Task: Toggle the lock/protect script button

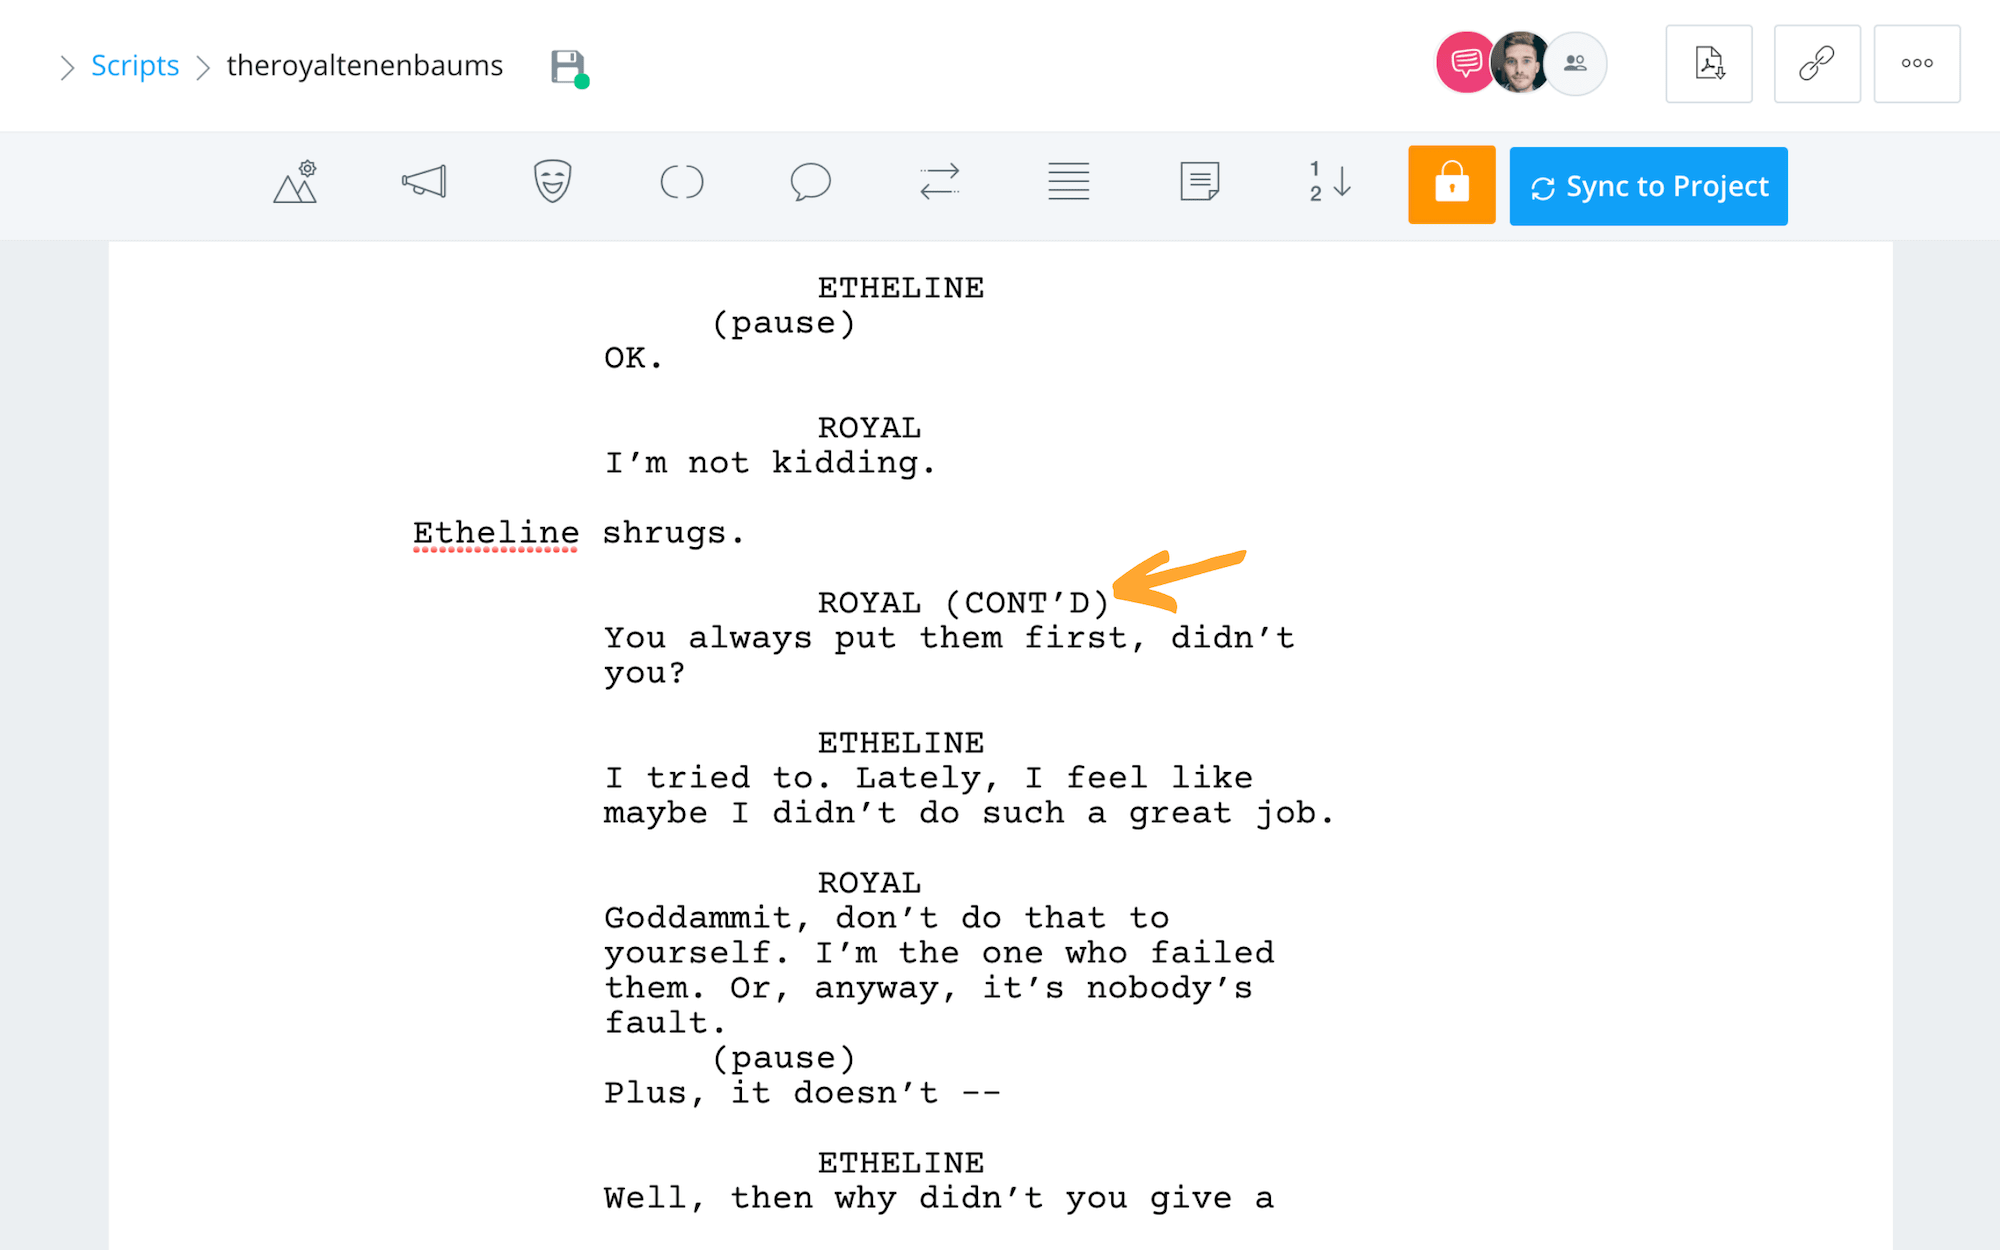Action: coord(1451,184)
